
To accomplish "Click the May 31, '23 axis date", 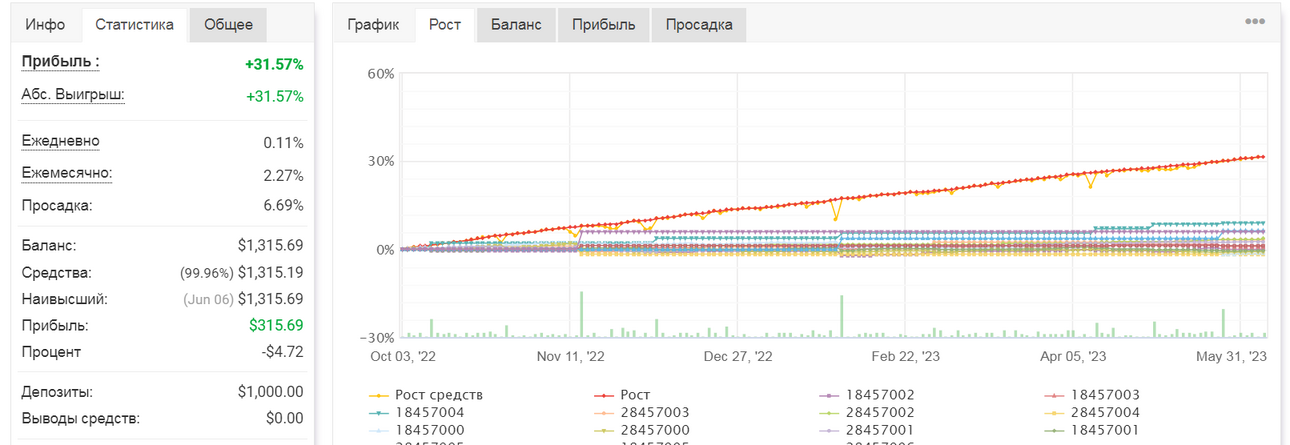I will coord(1232,355).
